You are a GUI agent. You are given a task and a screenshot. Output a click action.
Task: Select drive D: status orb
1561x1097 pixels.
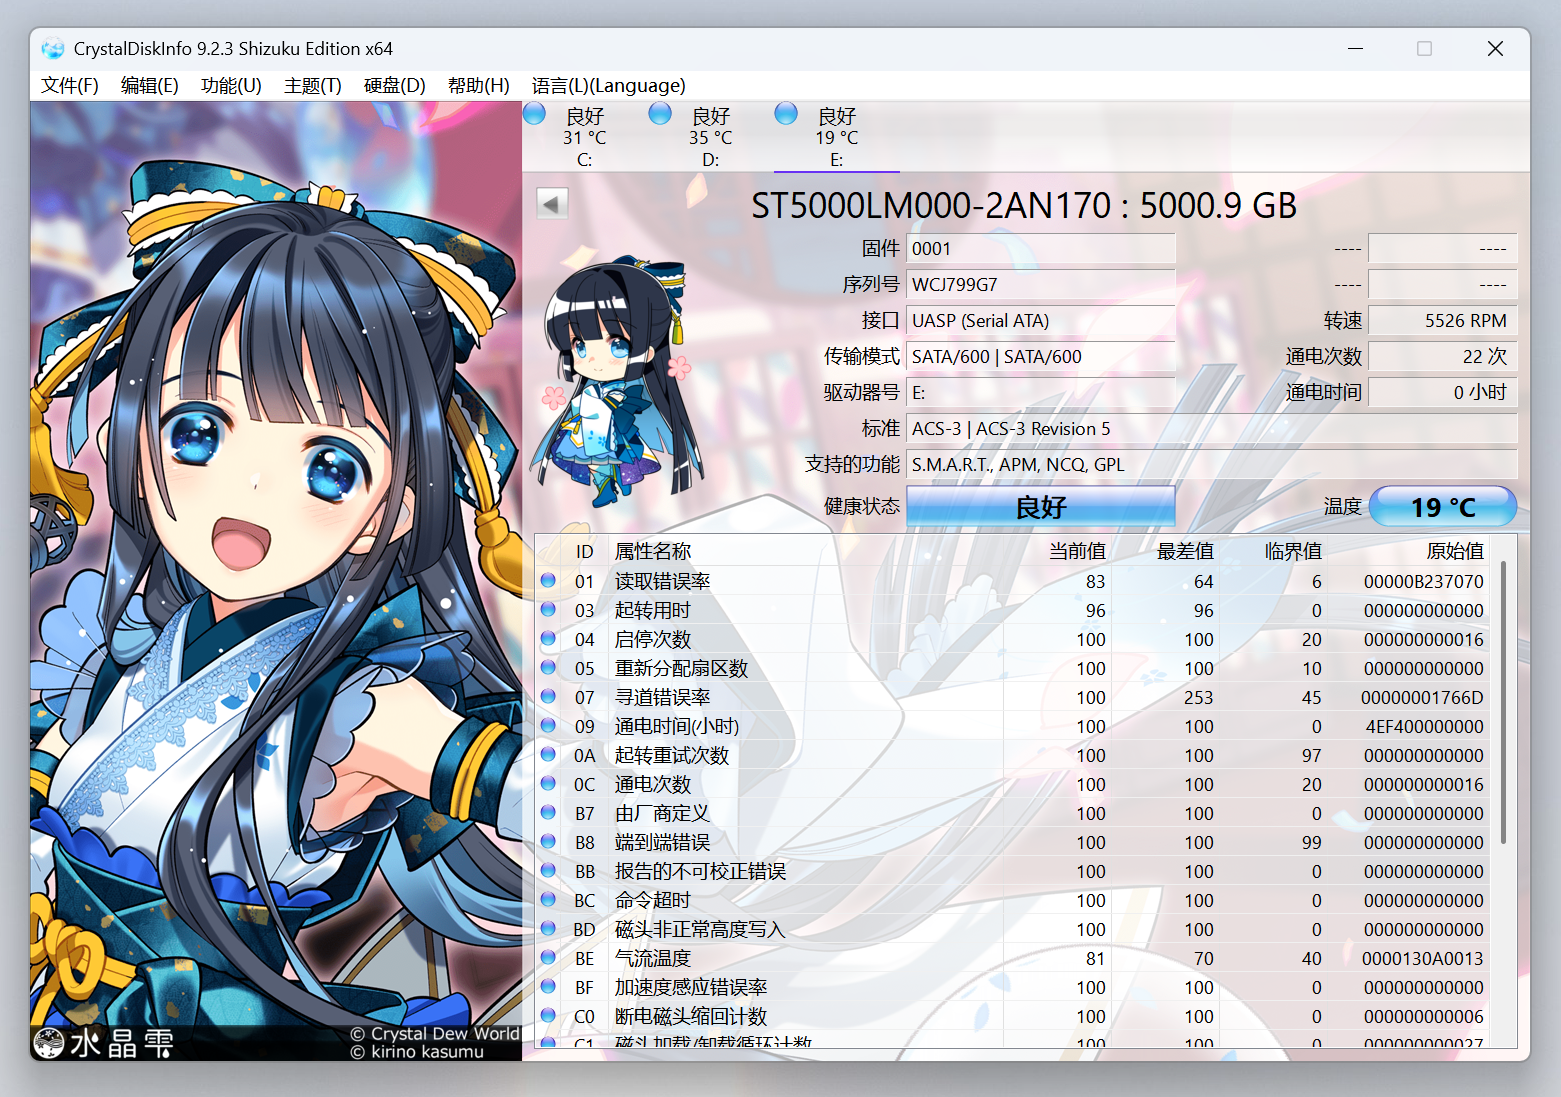660,113
